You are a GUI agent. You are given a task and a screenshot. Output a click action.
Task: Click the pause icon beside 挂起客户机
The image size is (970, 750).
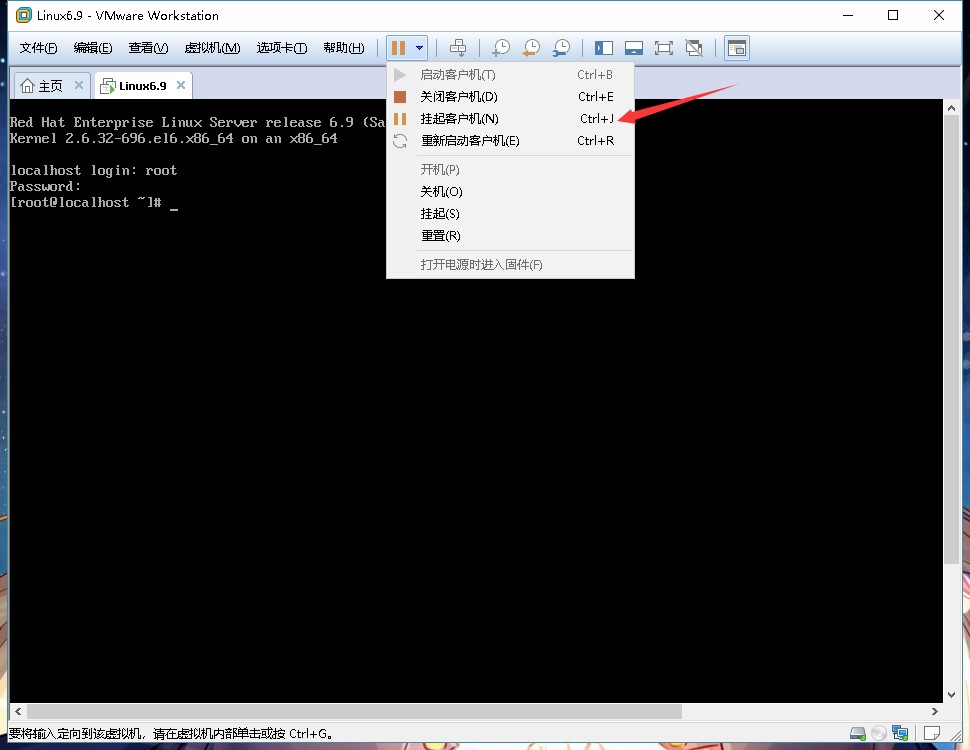coord(400,119)
